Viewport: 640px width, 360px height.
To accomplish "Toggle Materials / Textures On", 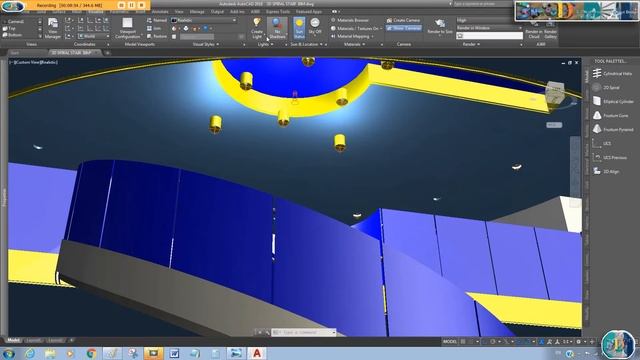I will (x=356, y=28).
